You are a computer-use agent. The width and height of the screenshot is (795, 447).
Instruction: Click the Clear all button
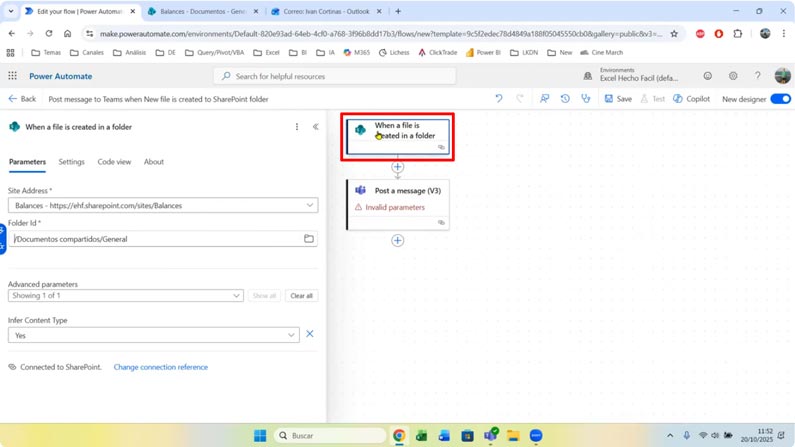point(301,295)
